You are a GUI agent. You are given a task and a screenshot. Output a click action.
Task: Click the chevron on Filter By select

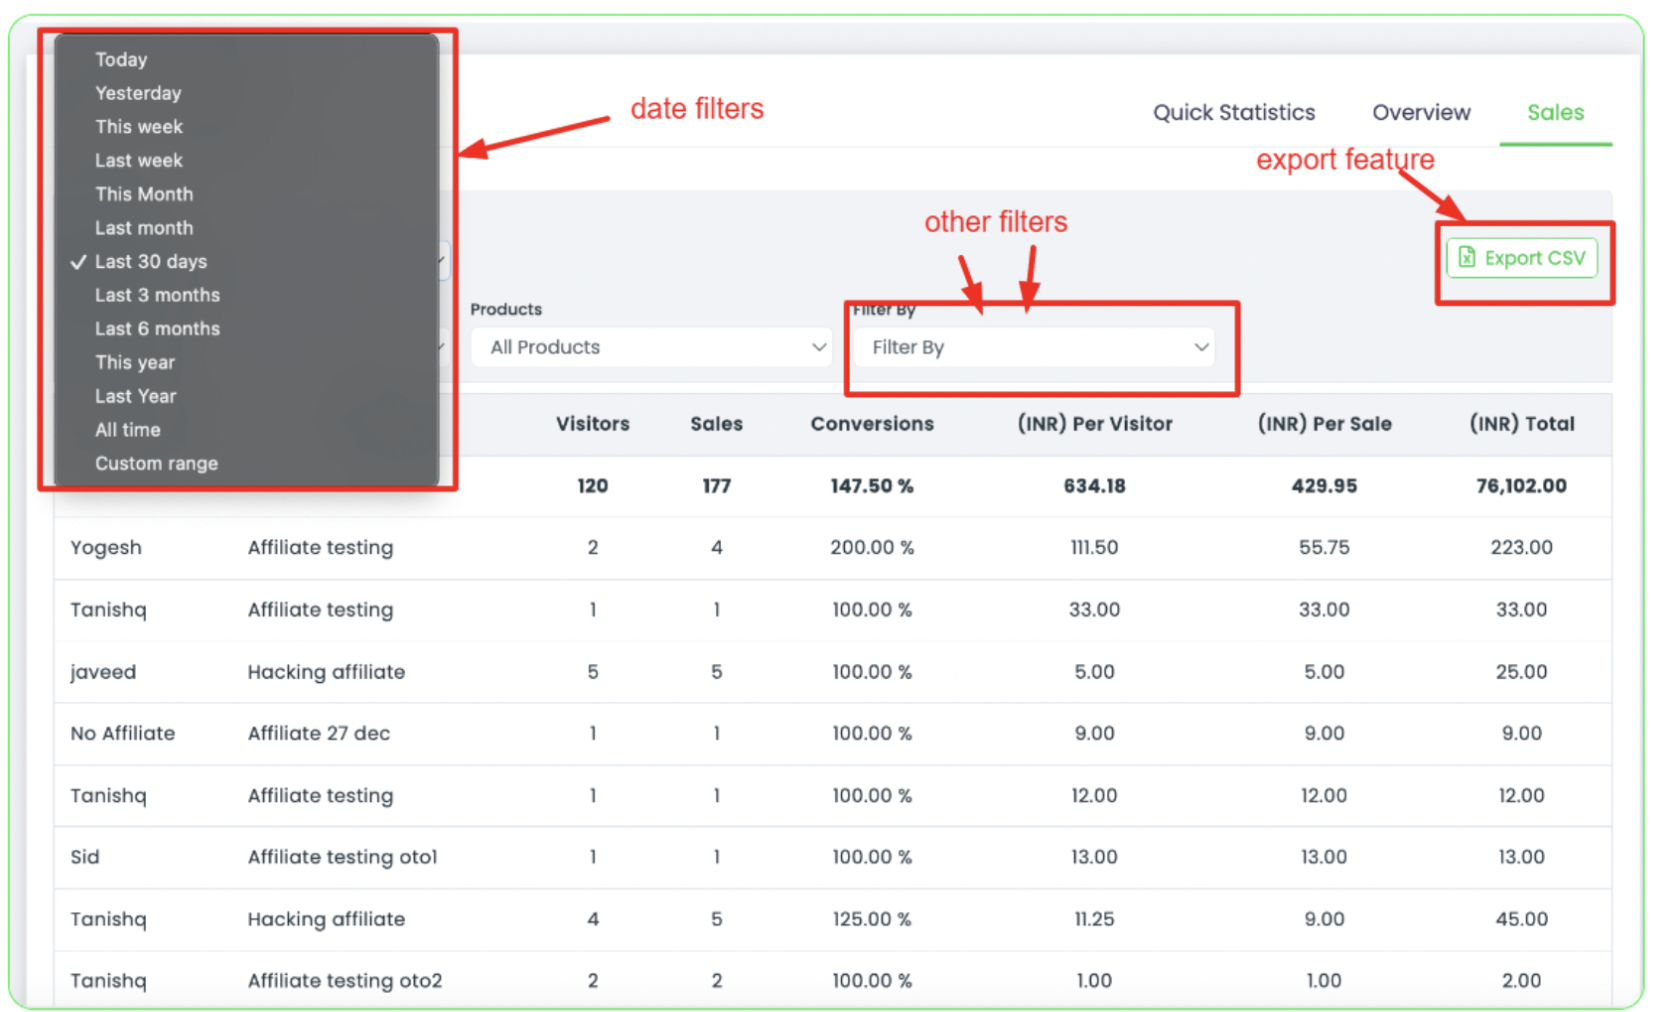coord(1201,347)
